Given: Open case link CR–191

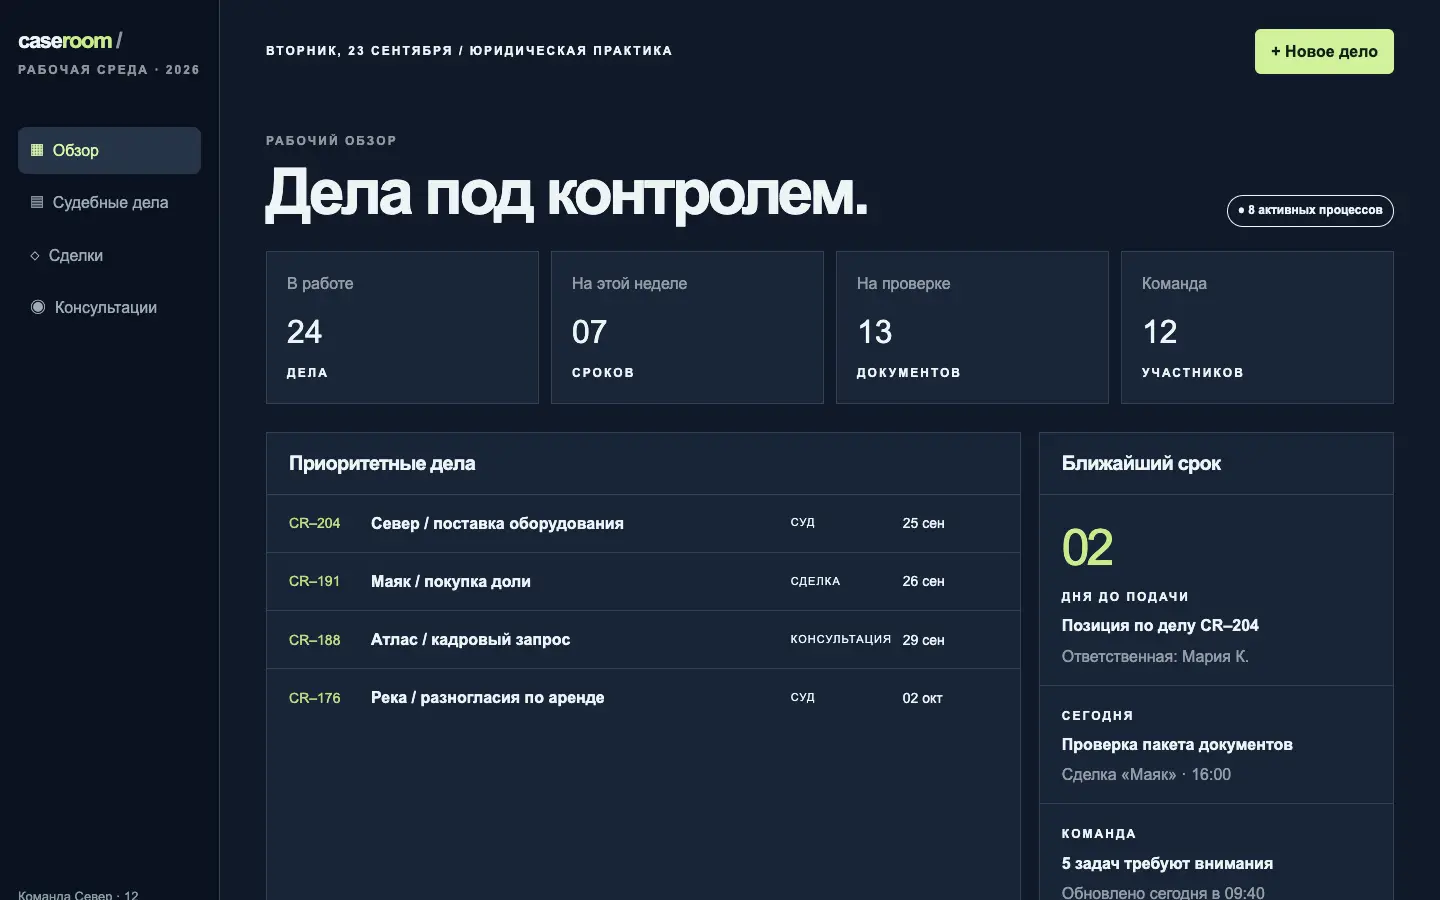Looking at the screenshot, I should point(314,581).
